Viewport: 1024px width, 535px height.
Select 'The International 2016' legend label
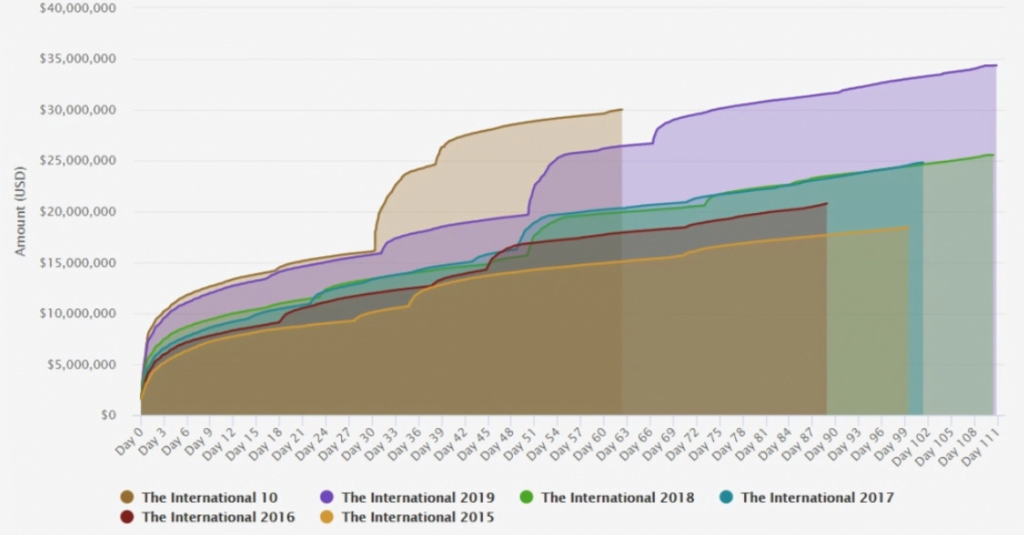click(218, 517)
